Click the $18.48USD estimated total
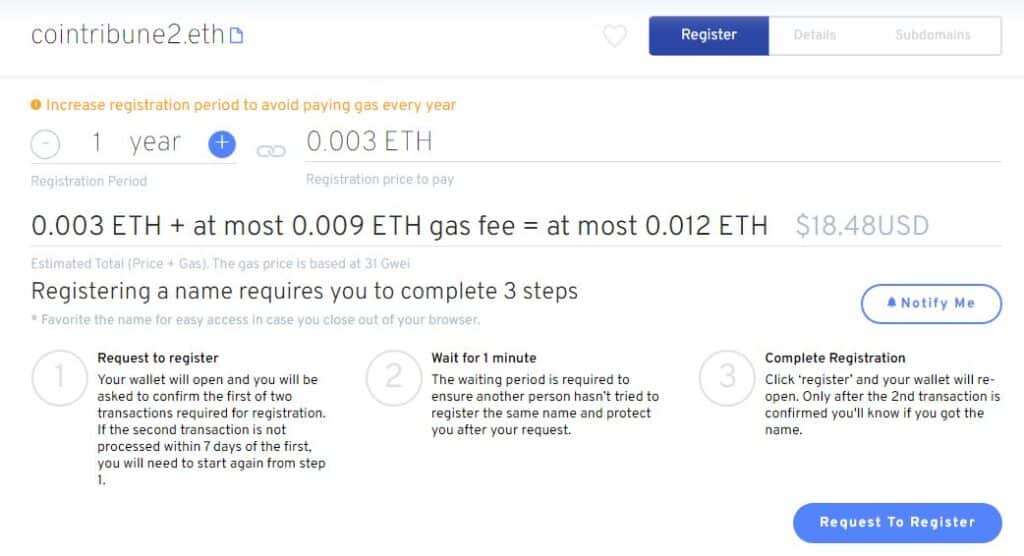Screen dimensions: 1024x556 coord(862,226)
